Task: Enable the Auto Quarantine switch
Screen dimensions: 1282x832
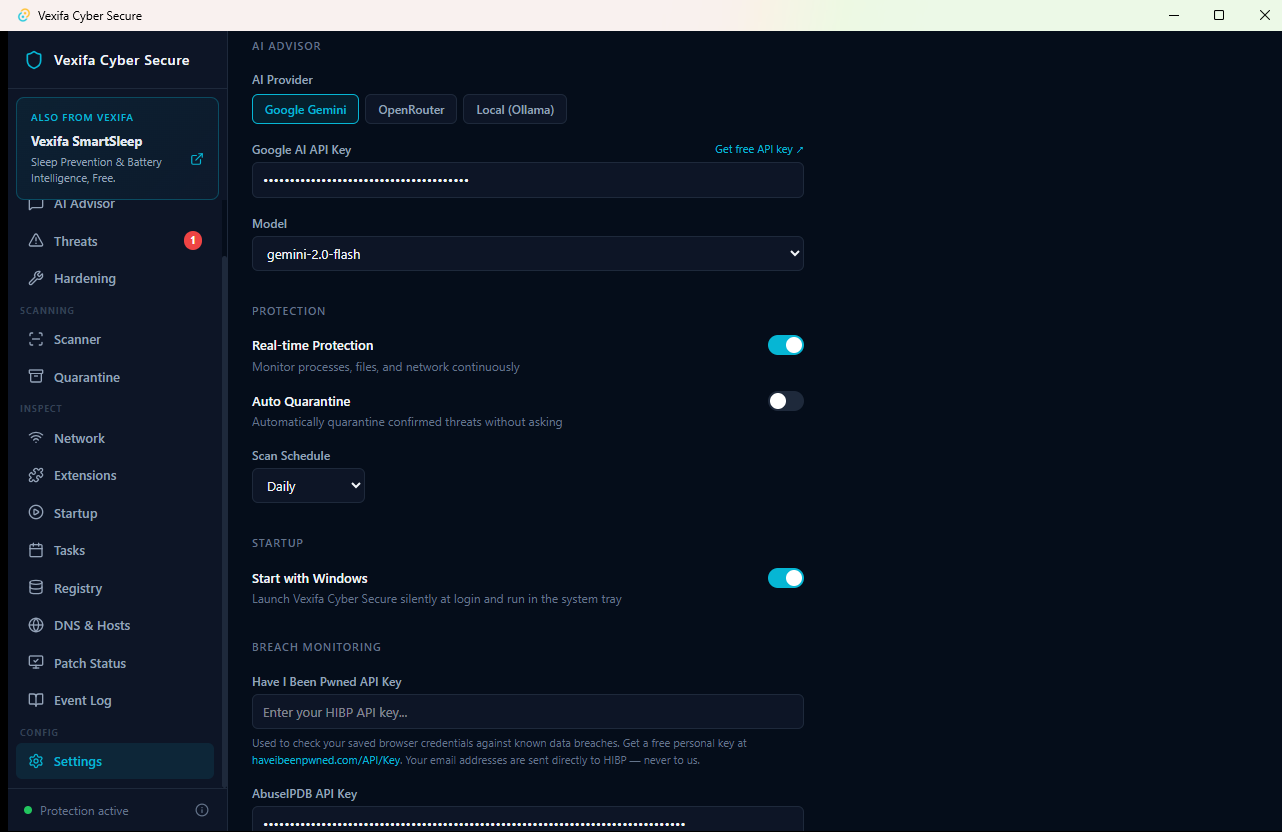Action: click(x=786, y=401)
